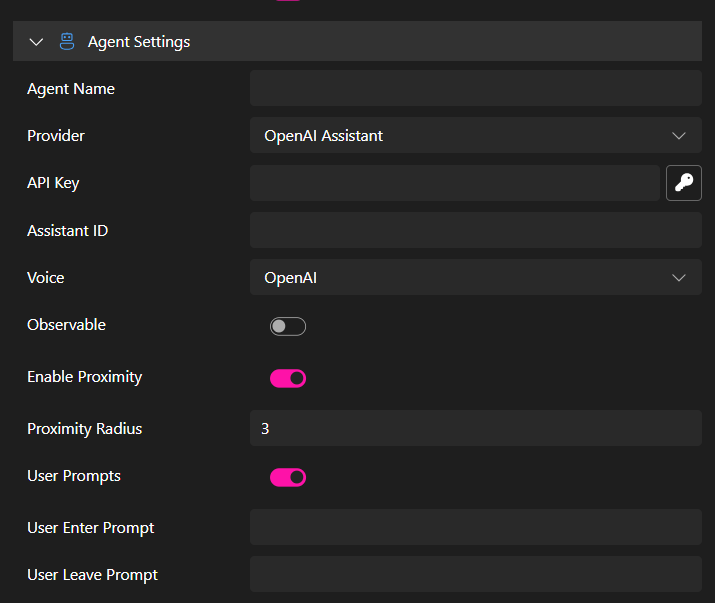Open the Provider dropdown
The height and width of the screenshot is (603, 715).
475,136
